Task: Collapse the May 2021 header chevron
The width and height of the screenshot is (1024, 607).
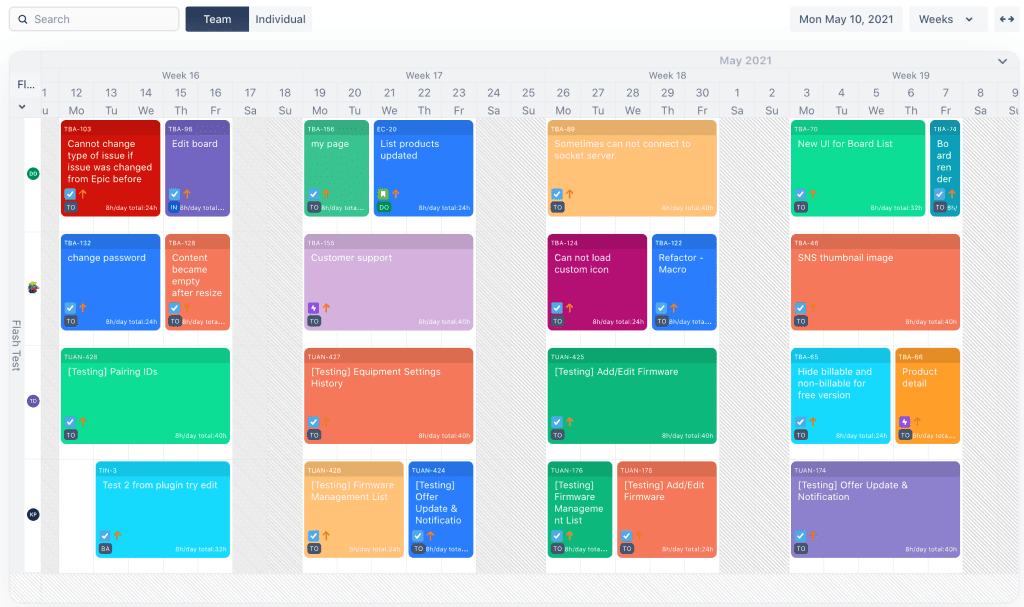Action: point(1002,61)
